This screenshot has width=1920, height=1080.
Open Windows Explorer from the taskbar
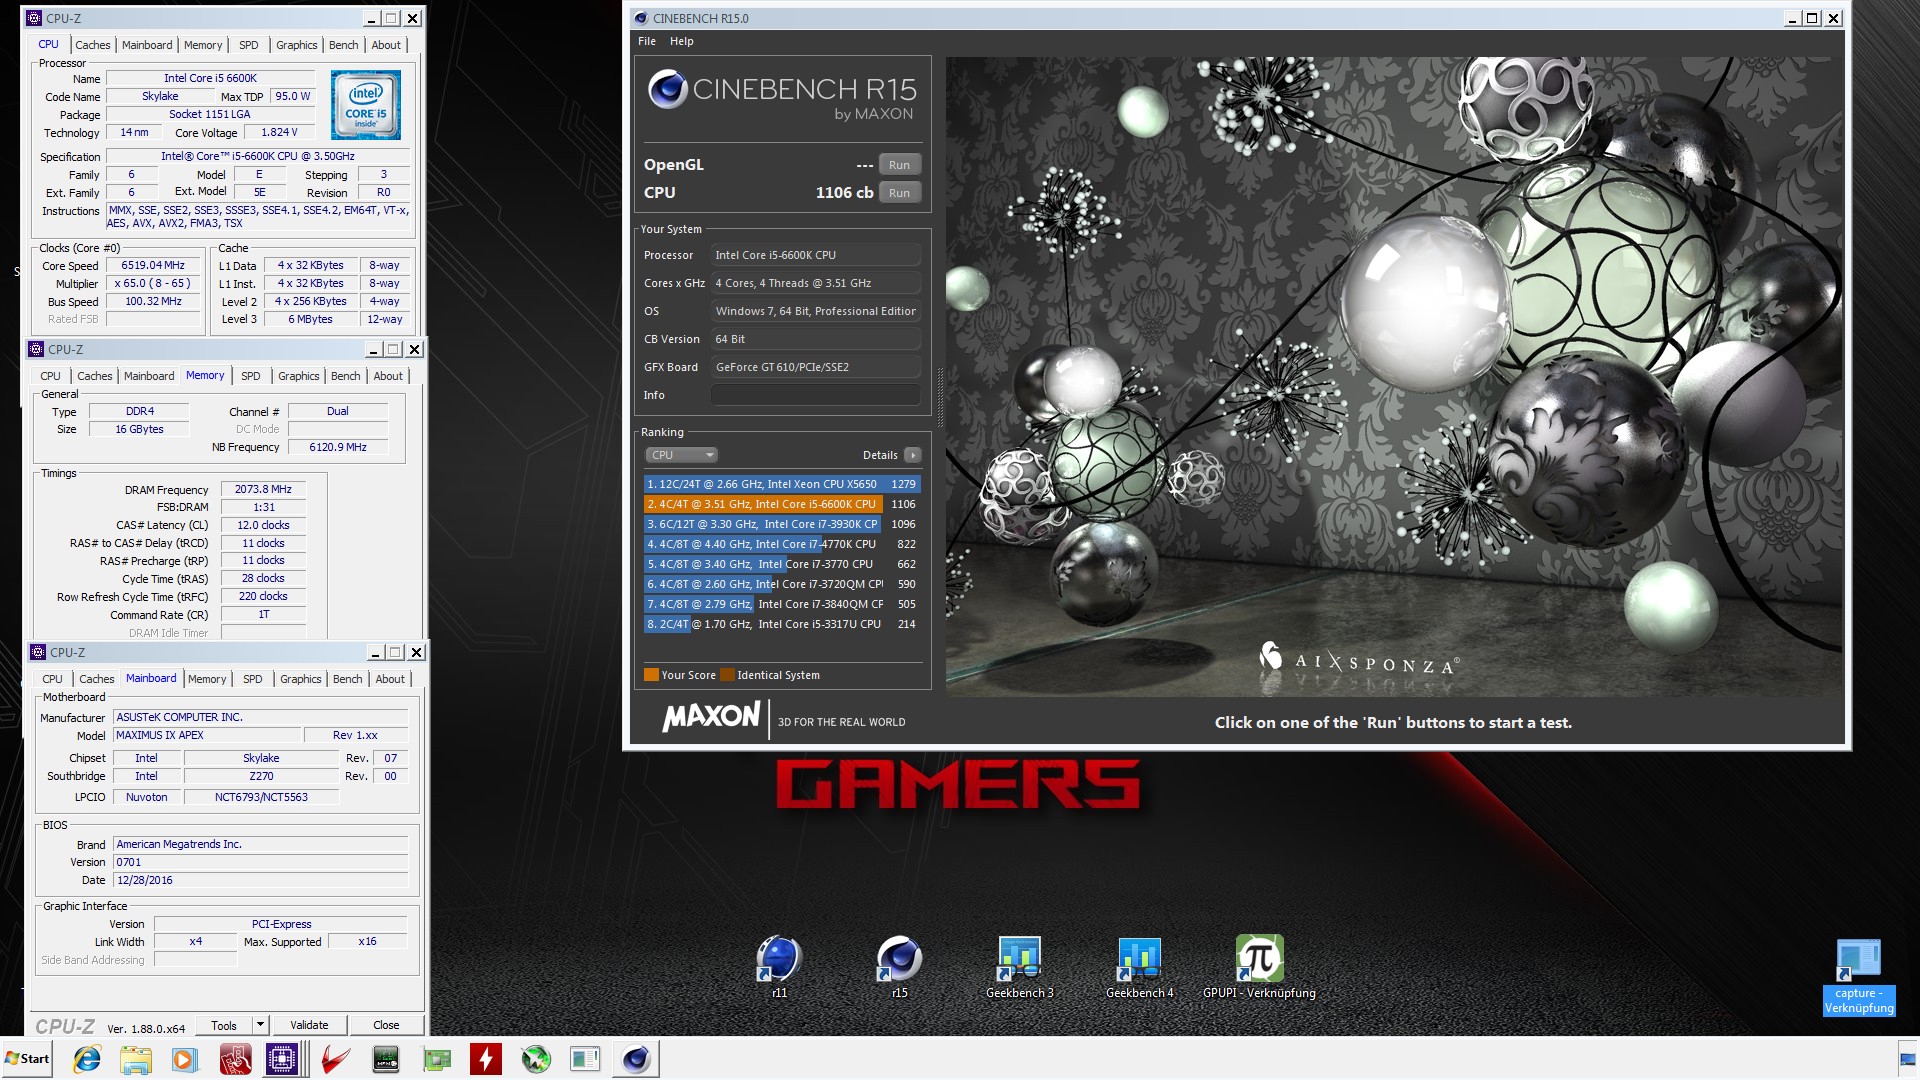click(136, 1059)
